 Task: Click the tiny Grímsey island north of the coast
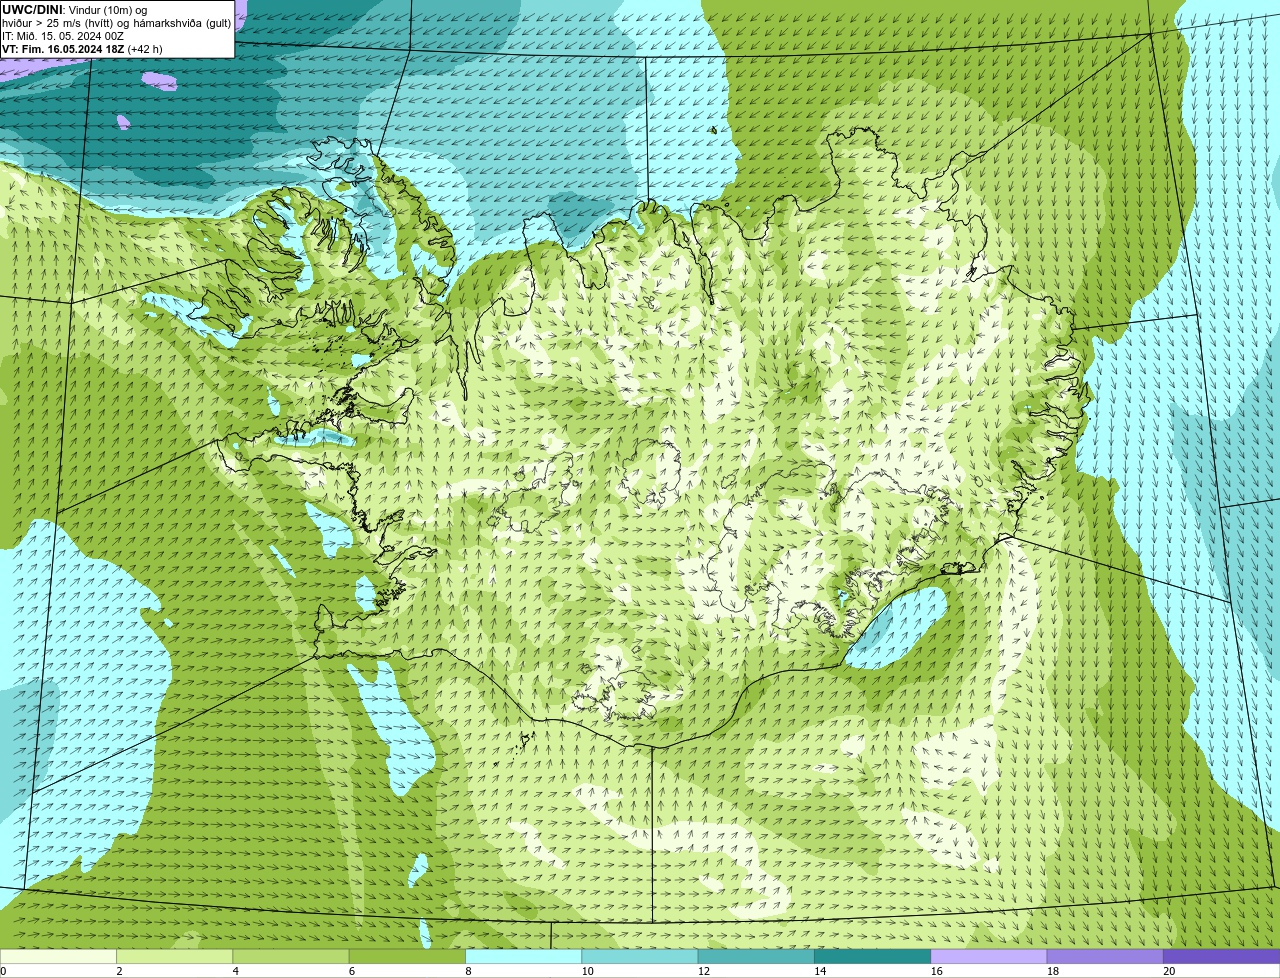pos(714,129)
